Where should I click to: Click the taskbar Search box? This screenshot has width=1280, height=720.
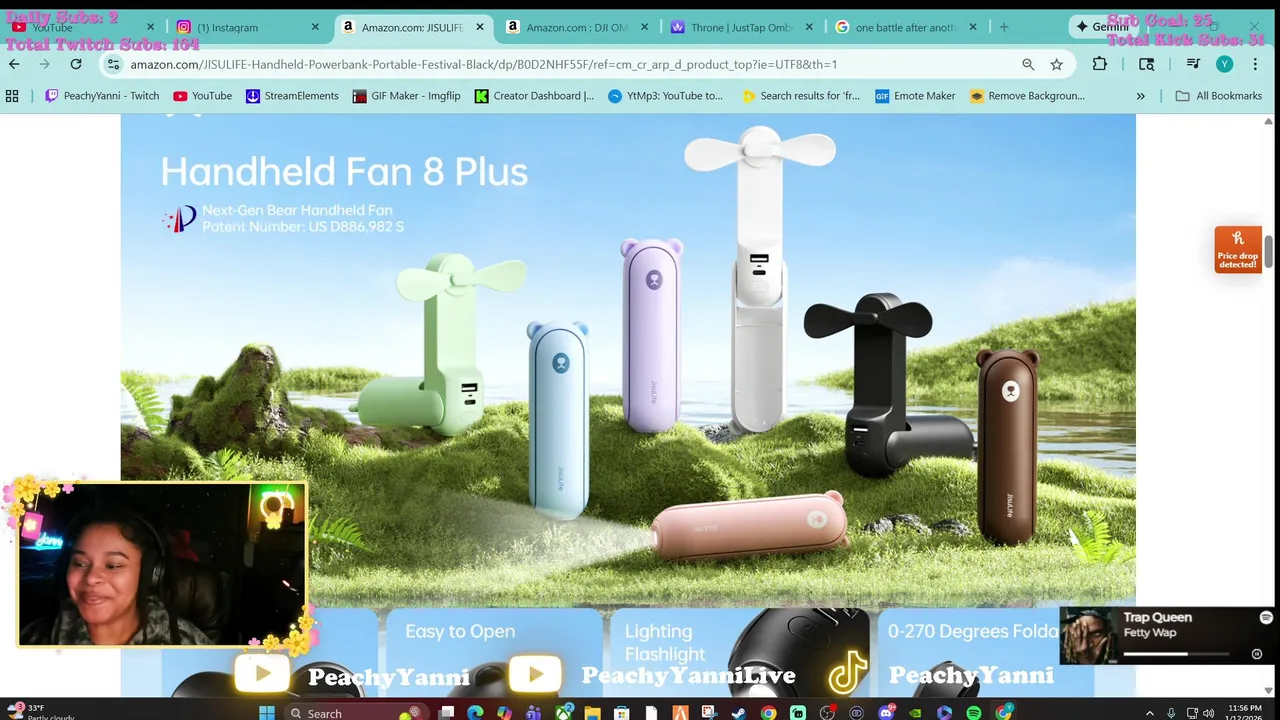[x=356, y=712]
